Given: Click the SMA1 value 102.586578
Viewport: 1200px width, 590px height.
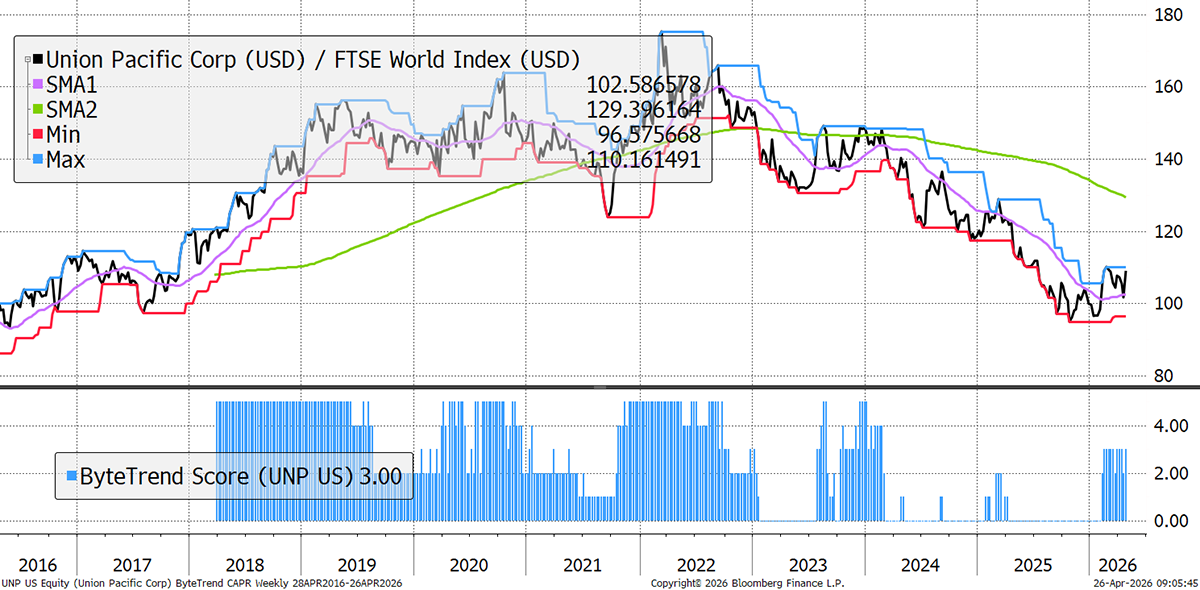Looking at the screenshot, I should pos(643,85).
